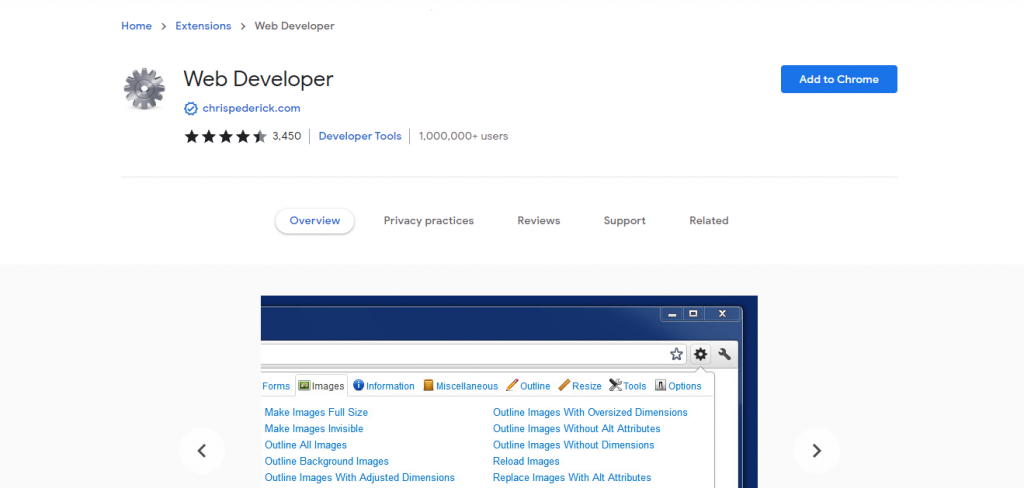Click the bookmark star icon in screenshot

(676, 354)
